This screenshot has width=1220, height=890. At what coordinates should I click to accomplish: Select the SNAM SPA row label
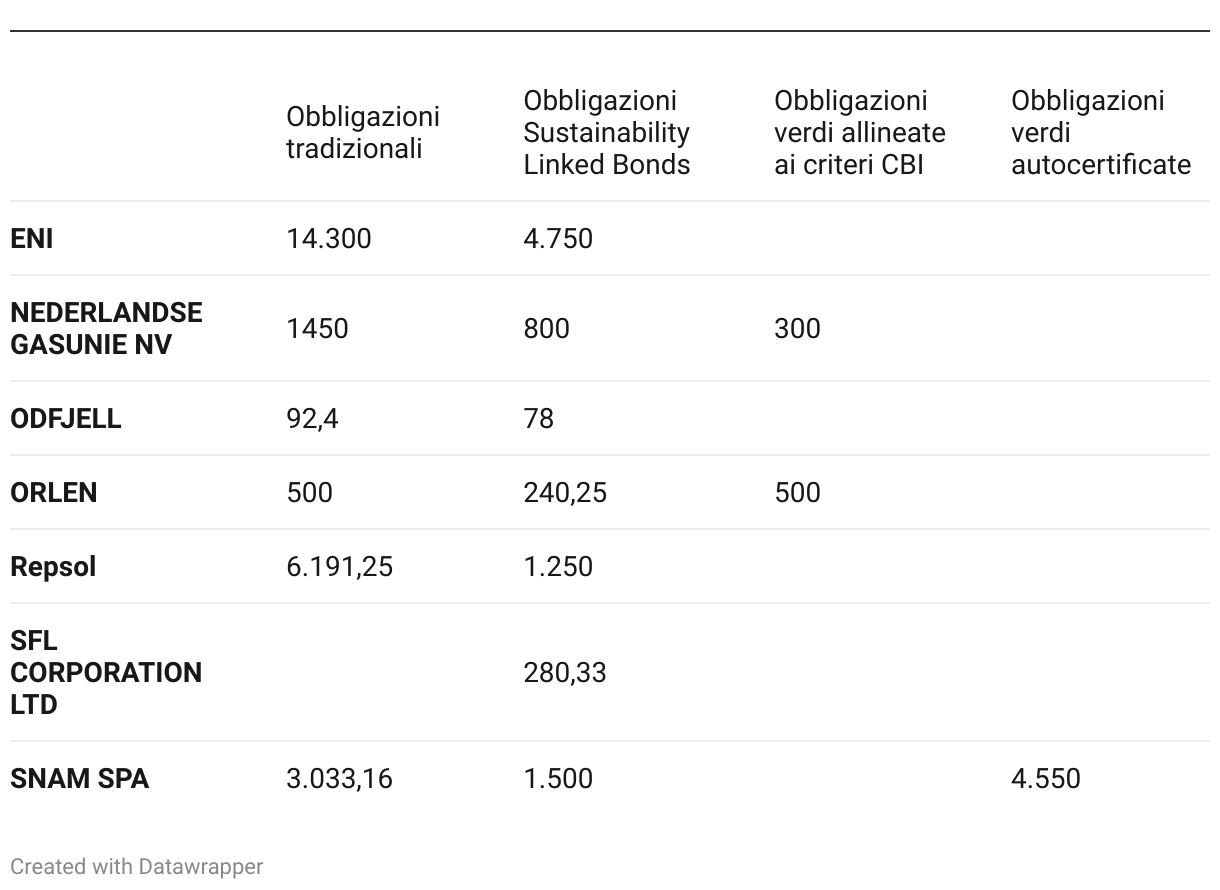click(80, 779)
